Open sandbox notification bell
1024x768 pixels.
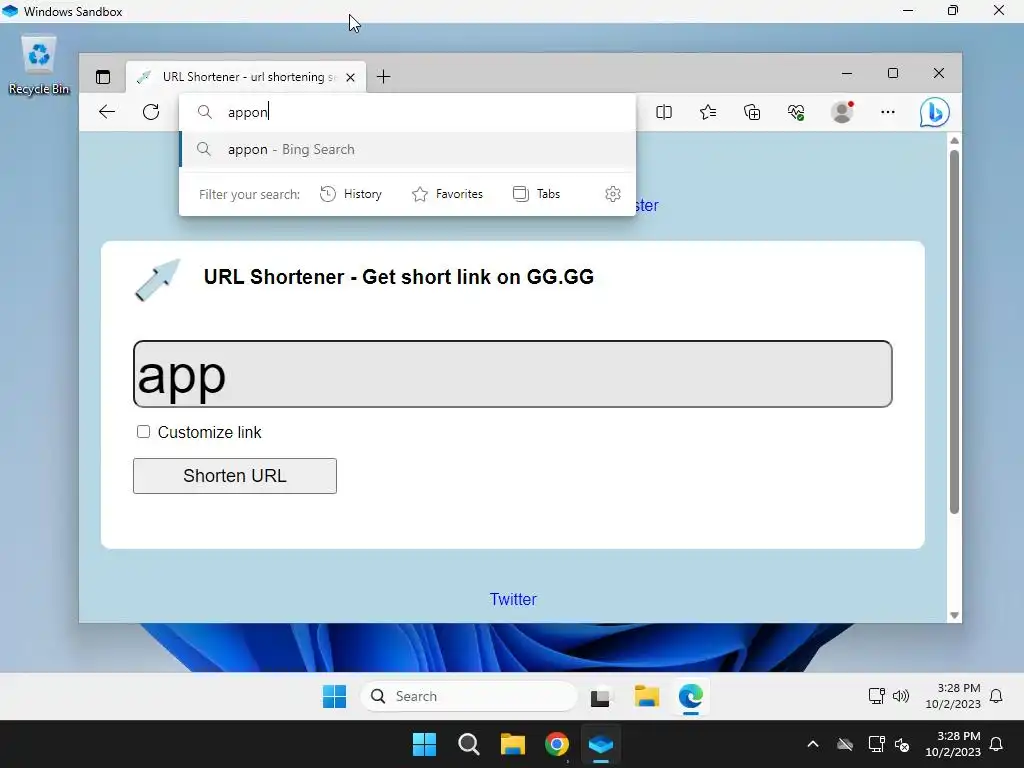point(996,696)
